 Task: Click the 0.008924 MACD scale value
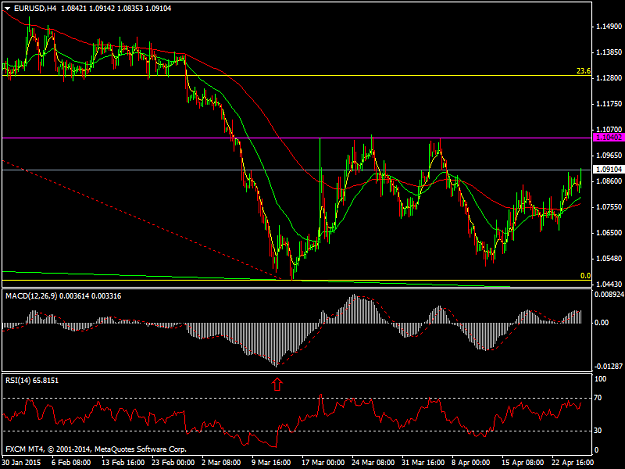[x=608, y=294]
